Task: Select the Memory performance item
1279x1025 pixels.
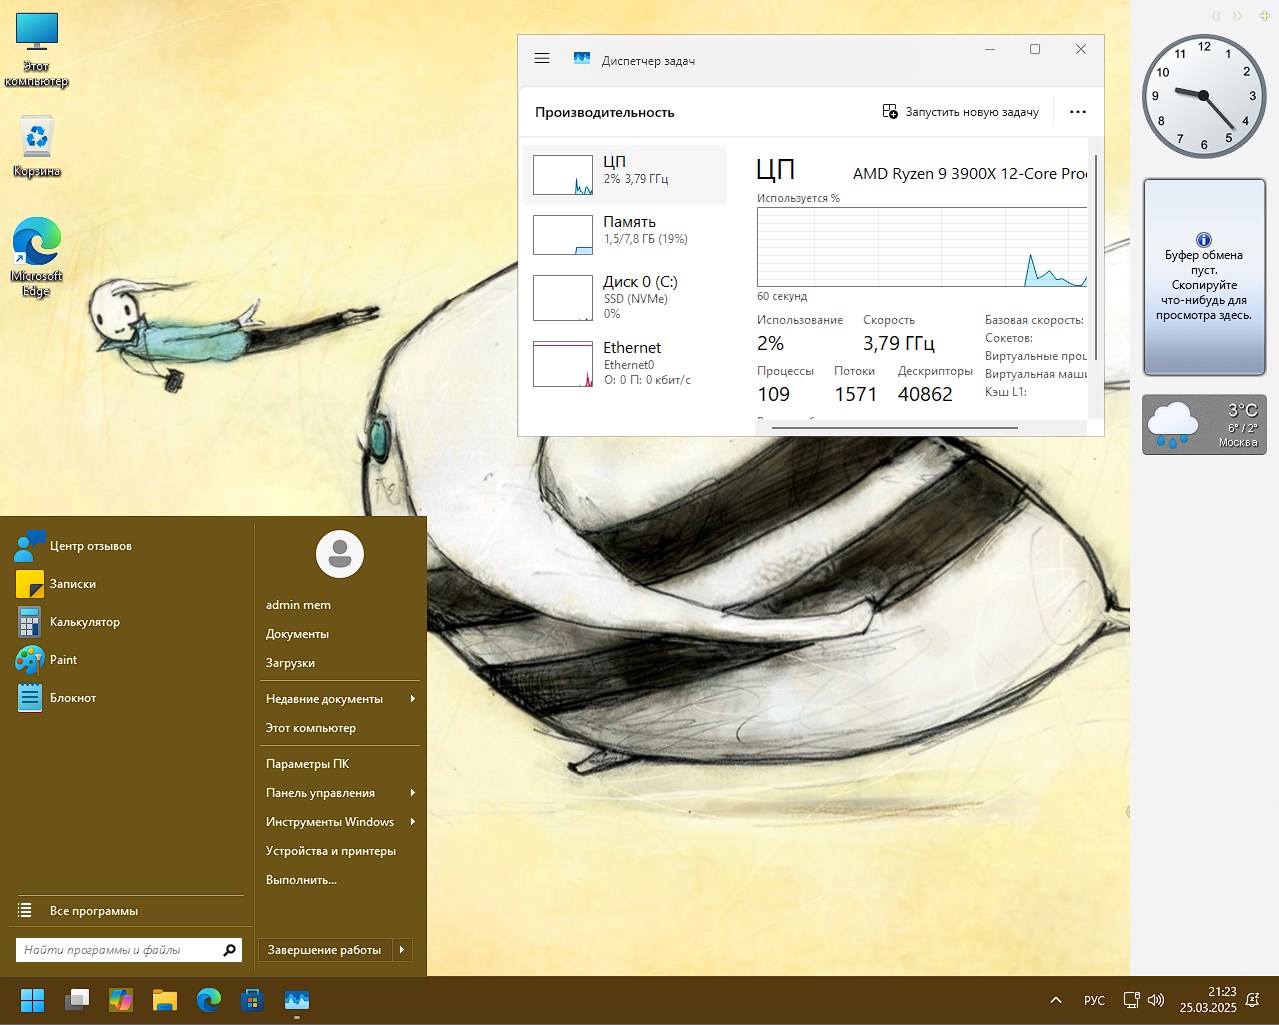Action: (625, 234)
